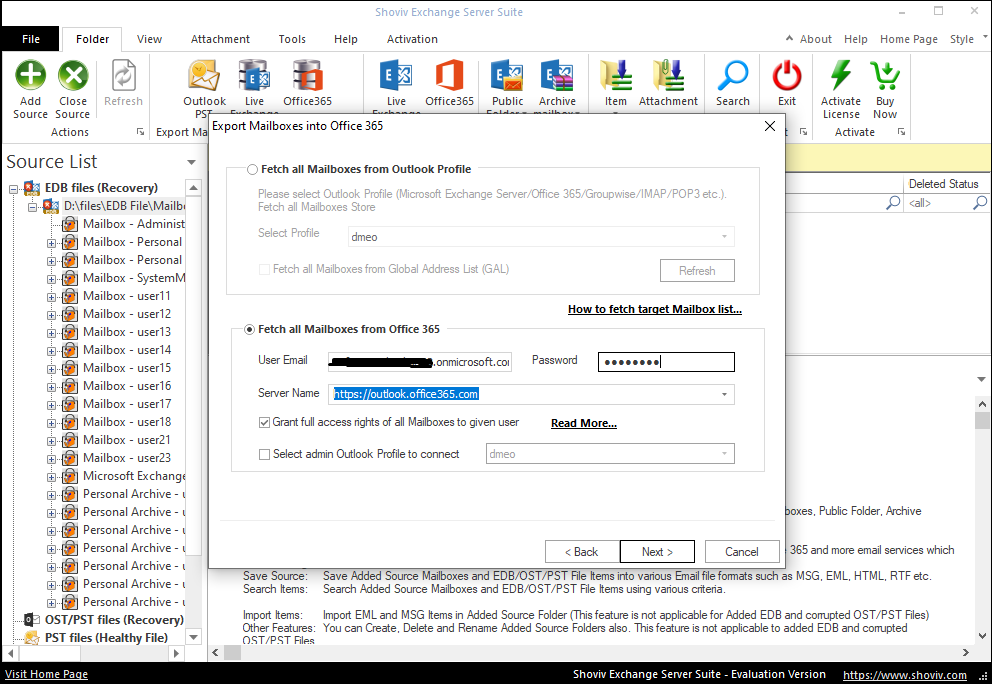Click Mailbox - Administrator tree icon
This screenshot has width=992, height=684.
point(70,224)
